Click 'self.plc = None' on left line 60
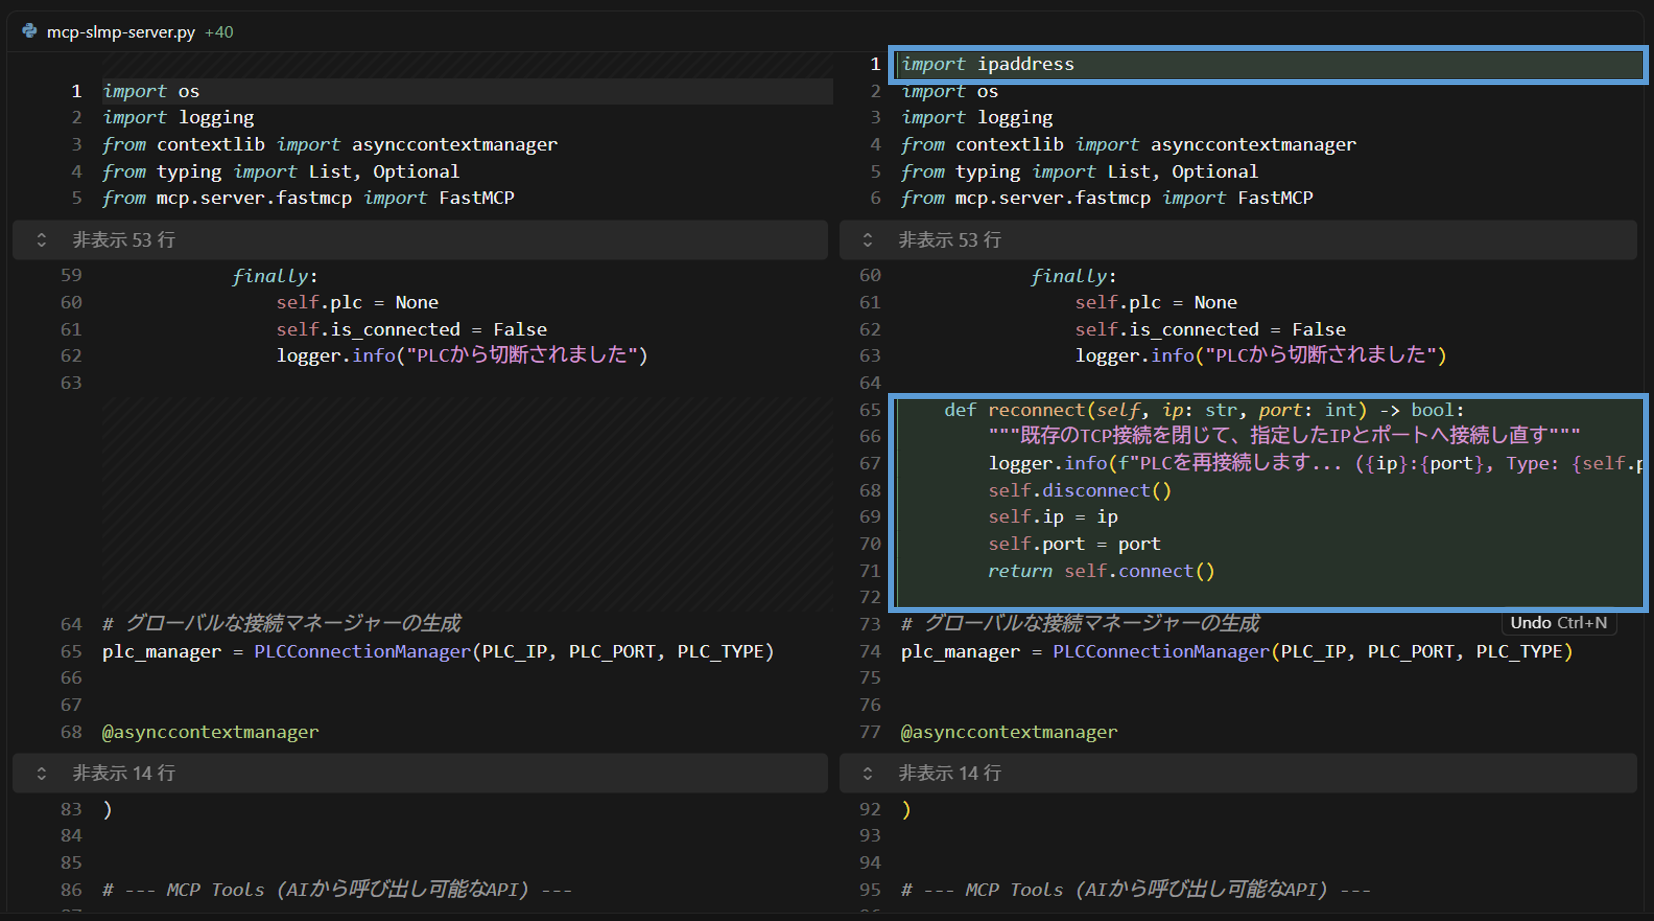 tap(357, 303)
